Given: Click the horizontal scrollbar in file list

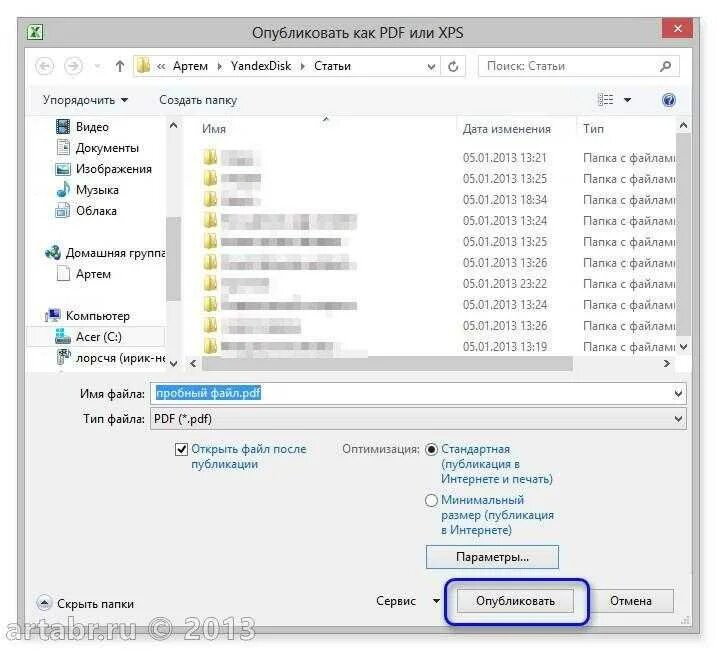Looking at the screenshot, I should point(387,364).
